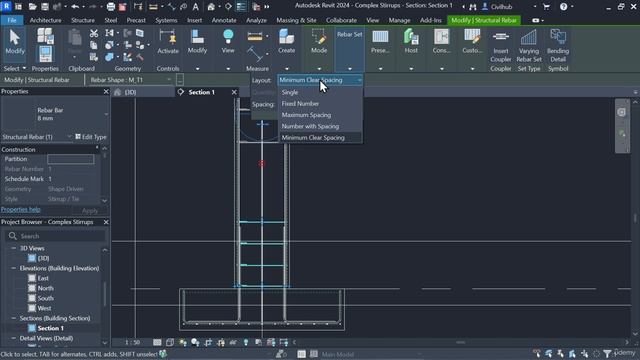
Task: Open the View lightbulb tool
Action: 228,42
